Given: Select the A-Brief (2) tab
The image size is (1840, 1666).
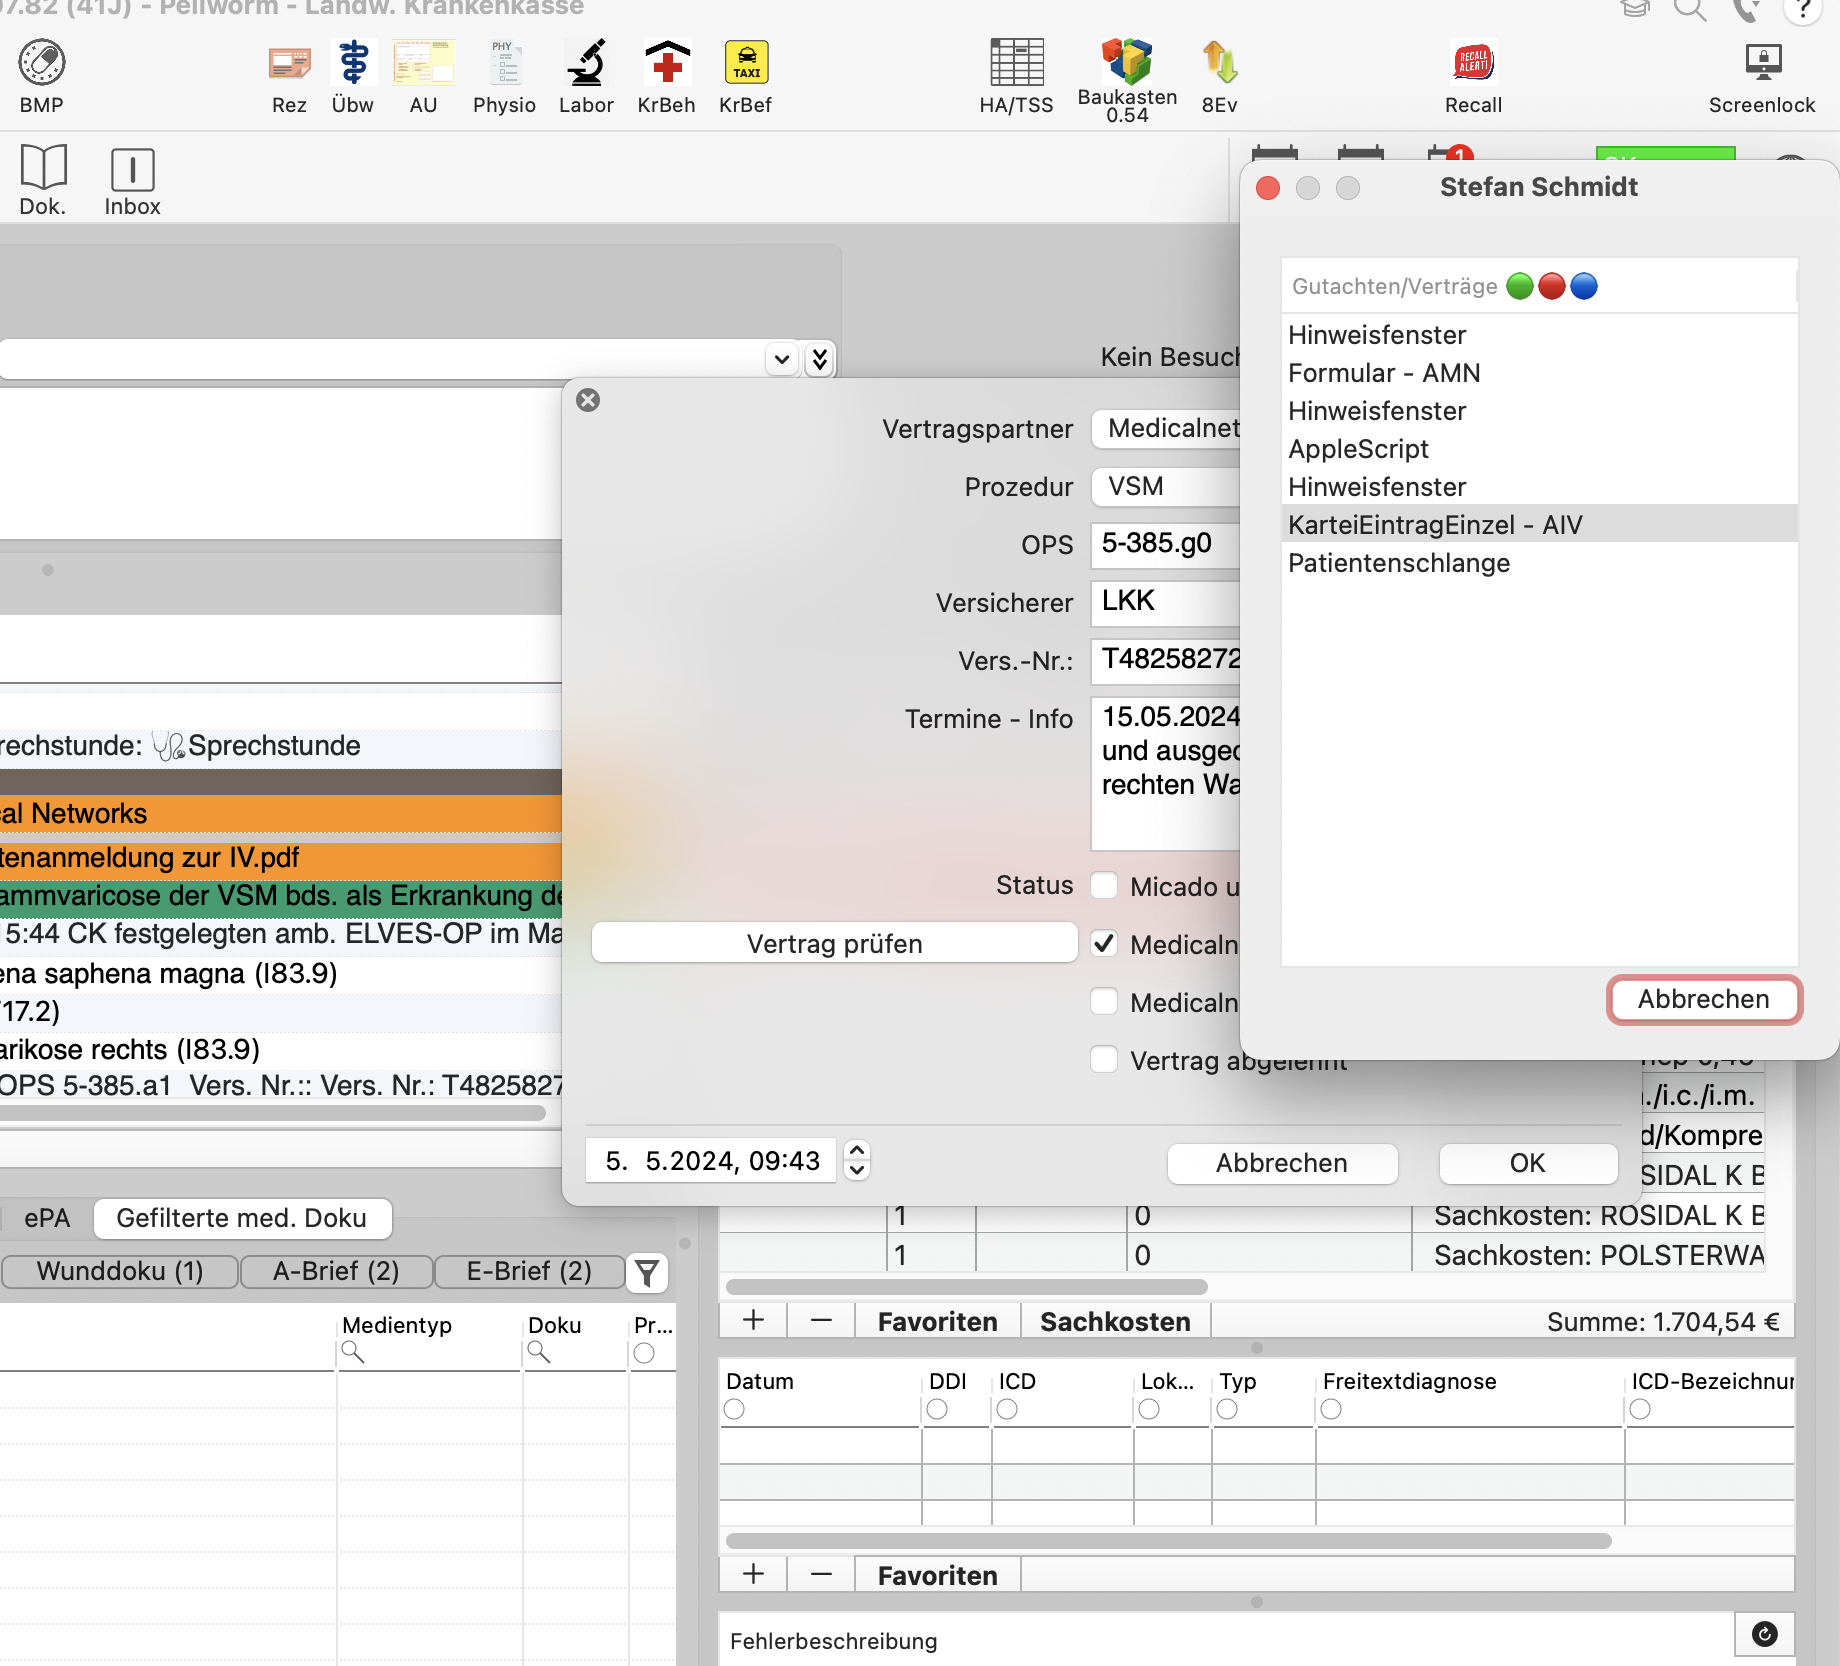Looking at the screenshot, I should pos(336,1271).
